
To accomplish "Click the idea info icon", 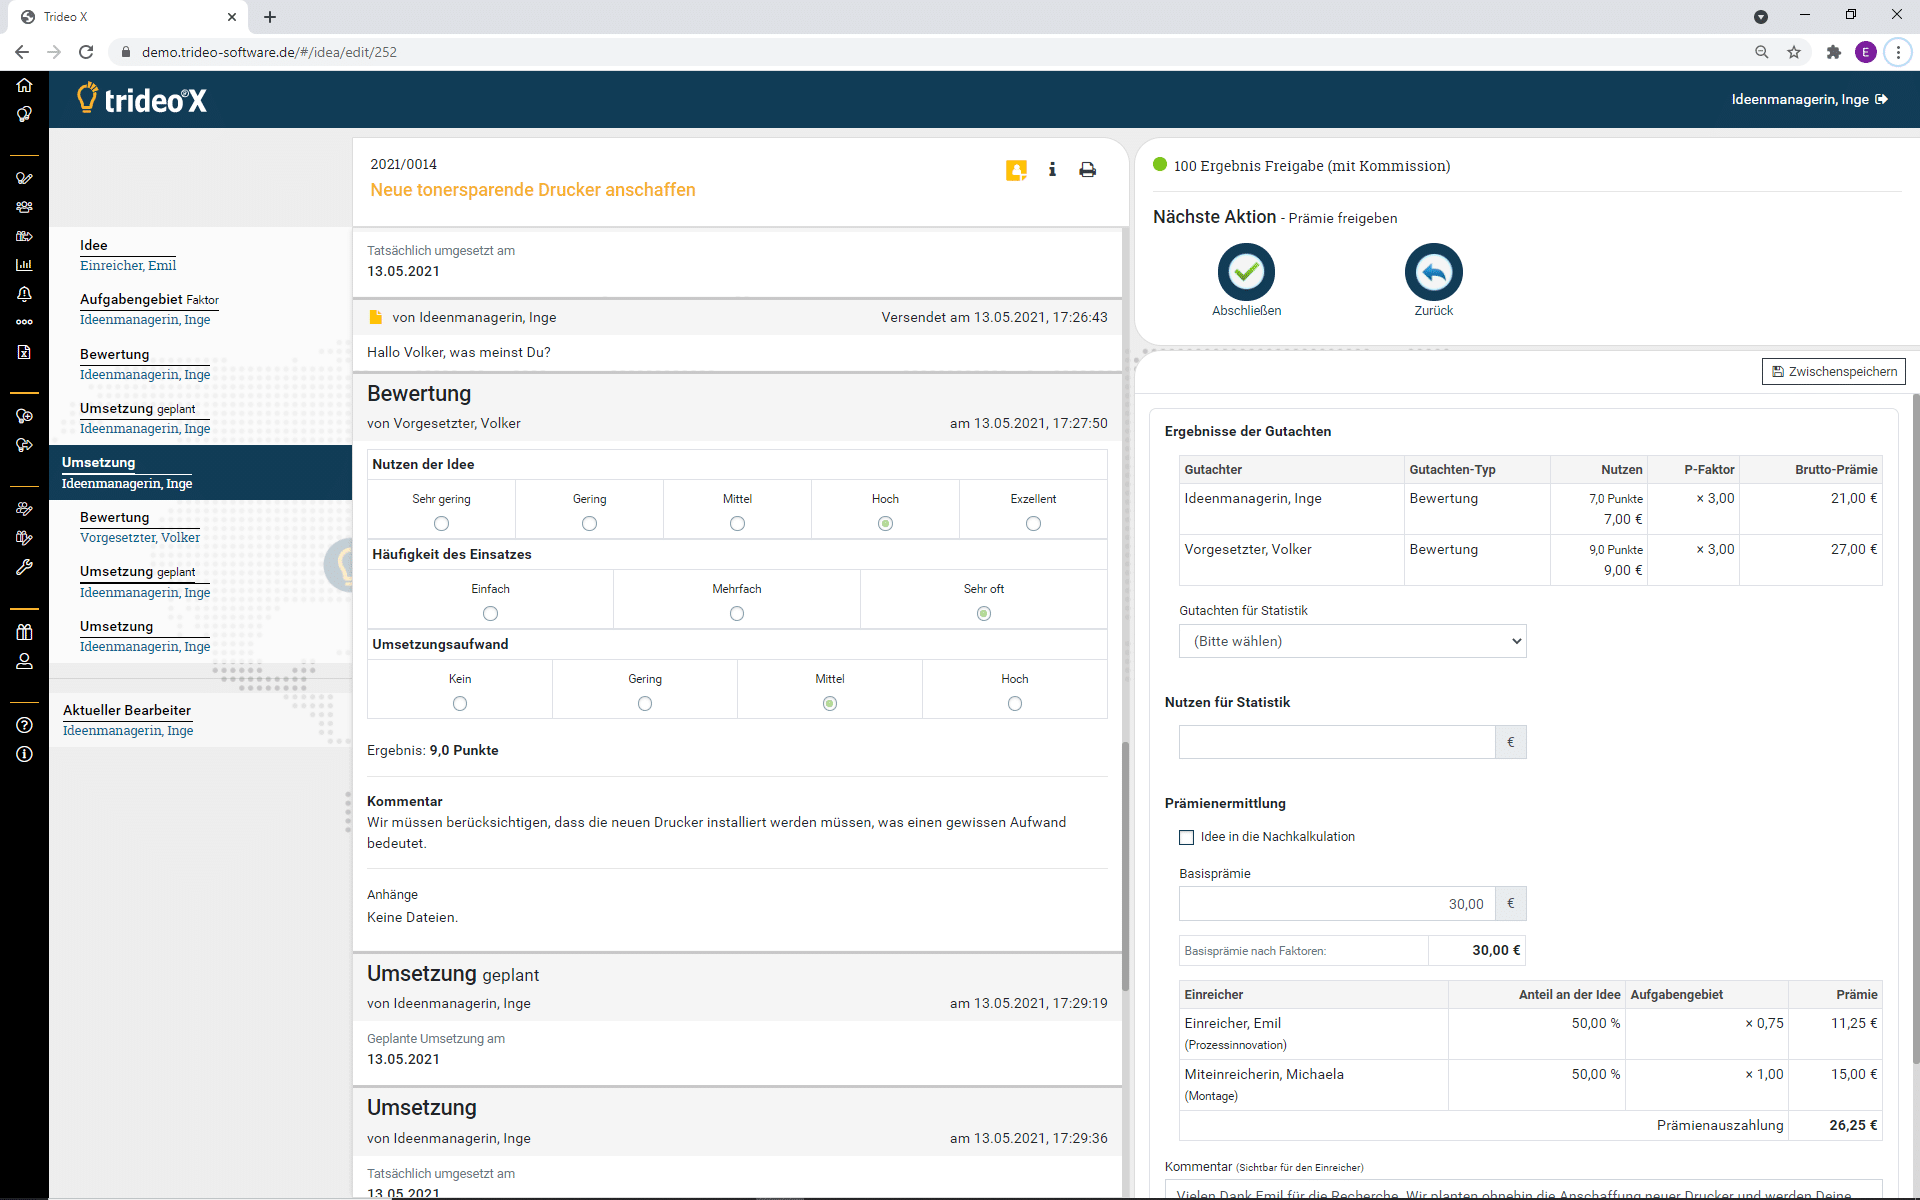I will (x=1052, y=170).
